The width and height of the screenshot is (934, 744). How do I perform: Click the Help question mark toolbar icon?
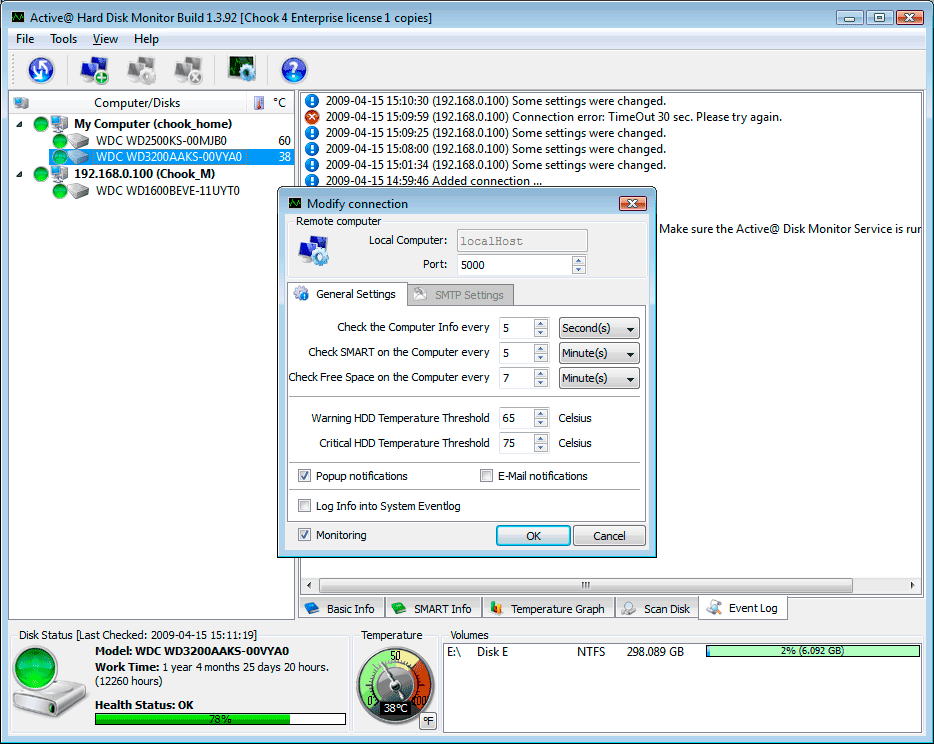click(x=294, y=70)
